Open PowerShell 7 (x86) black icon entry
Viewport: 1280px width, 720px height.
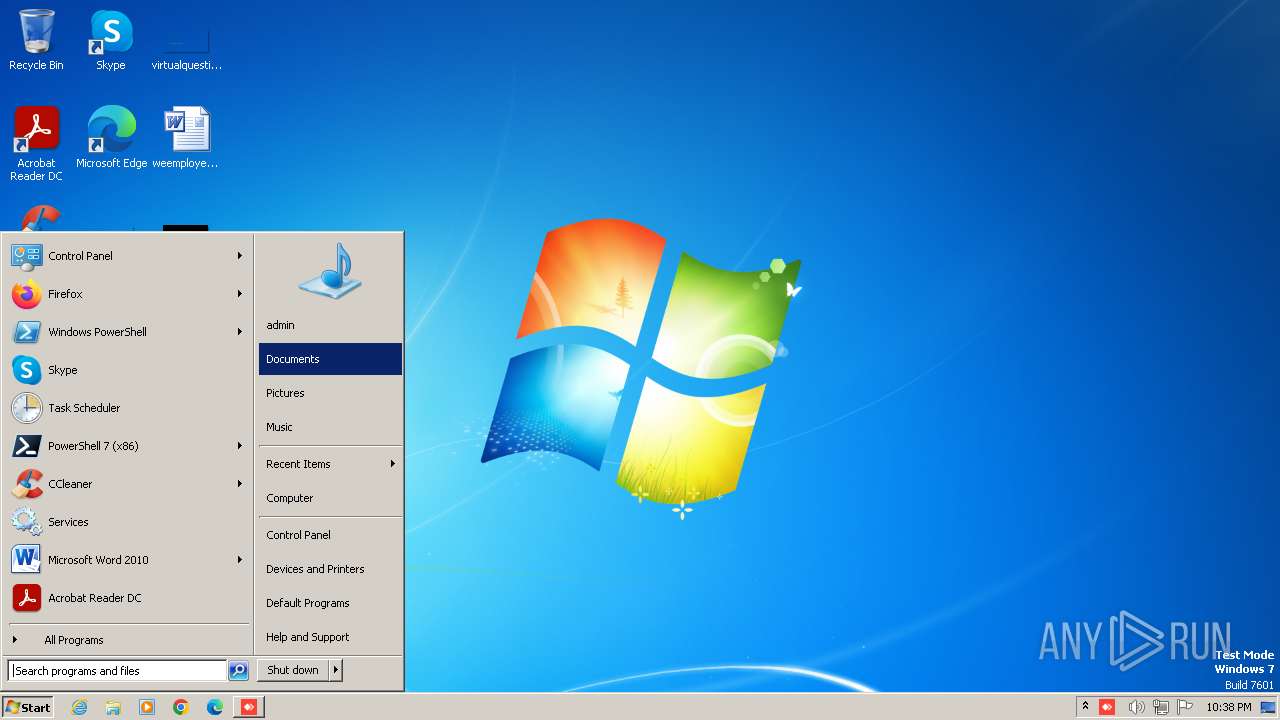coord(27,446)
